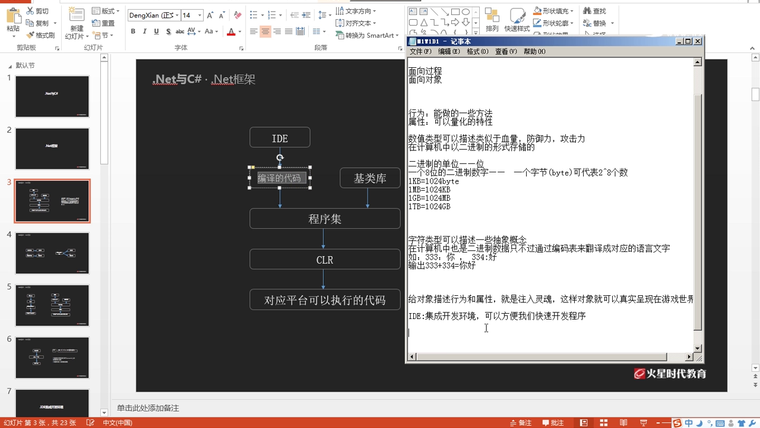Click the Format Painter (格式刷) icon
Screen dimensions: 760x428
coord(40,35)
